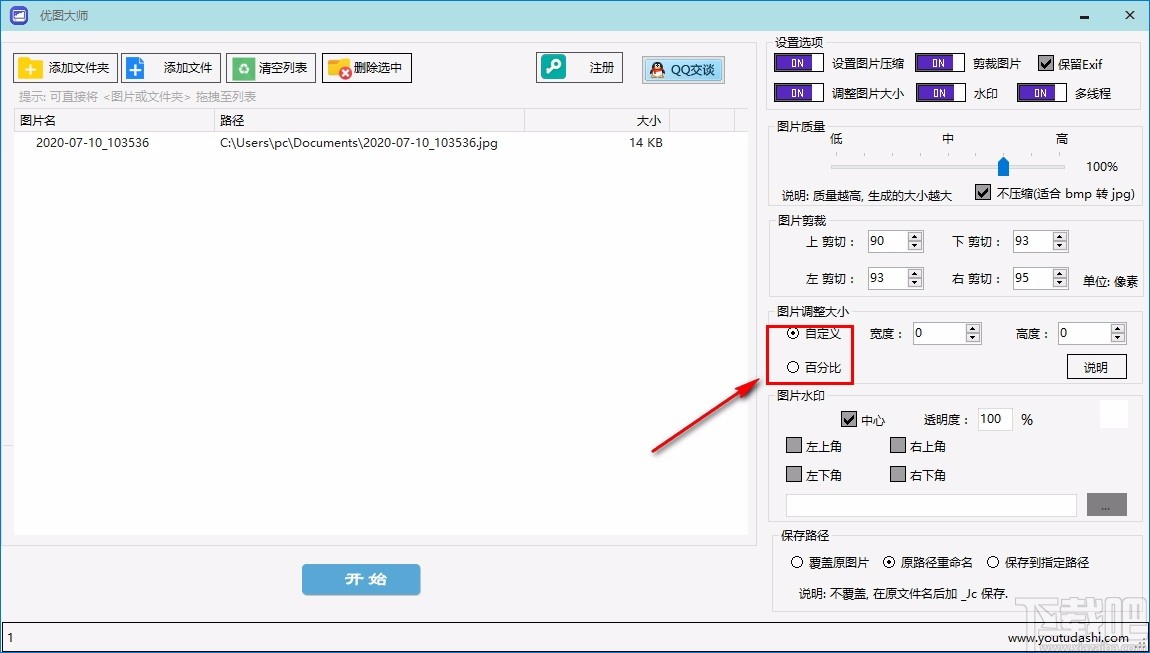Choose 覆盖原图片 save mode
Viewport: 1150px width, 653px height.
coord(798,562)
